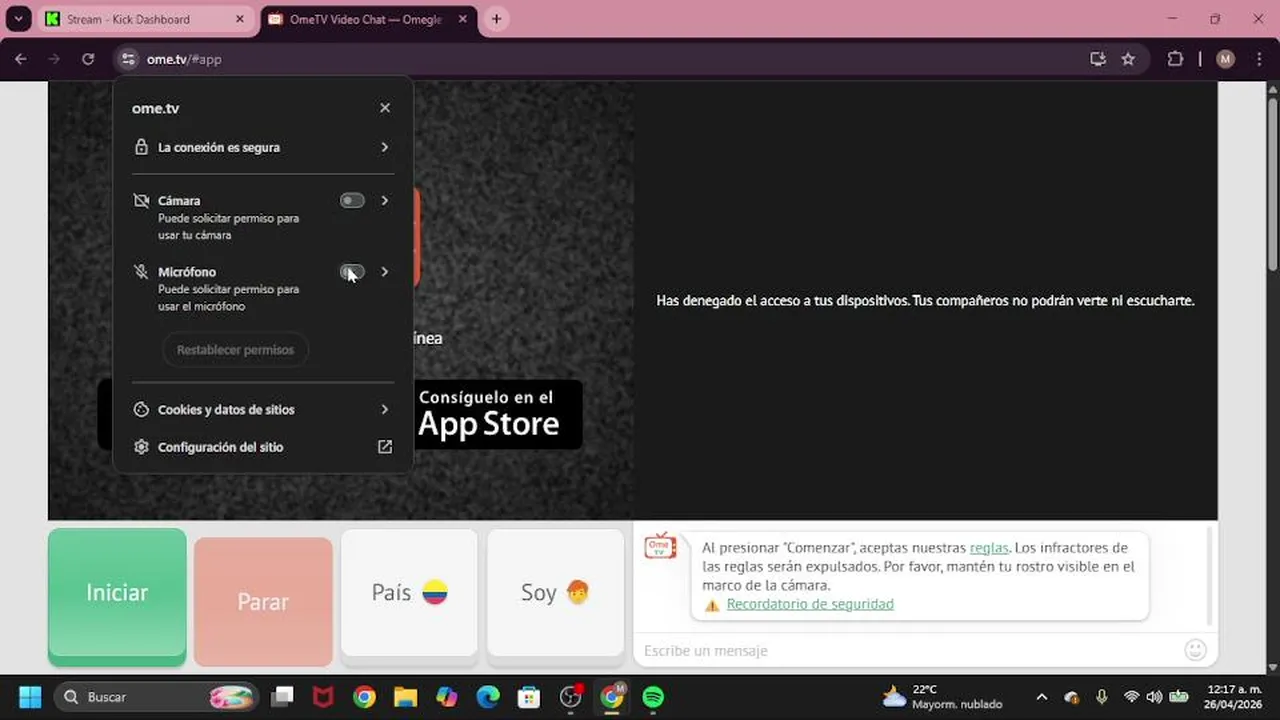Close the Stream - Kick Dashboard tab
Image resolution: width=1280 pixels, height=720 pixels.
click(240, 19)
